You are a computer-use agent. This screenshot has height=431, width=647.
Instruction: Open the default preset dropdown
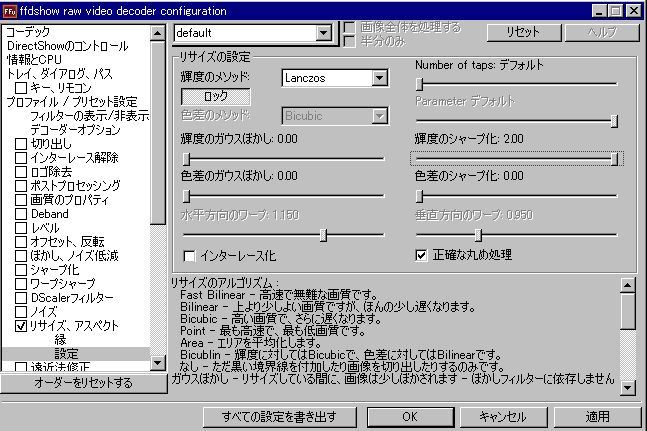324,33
